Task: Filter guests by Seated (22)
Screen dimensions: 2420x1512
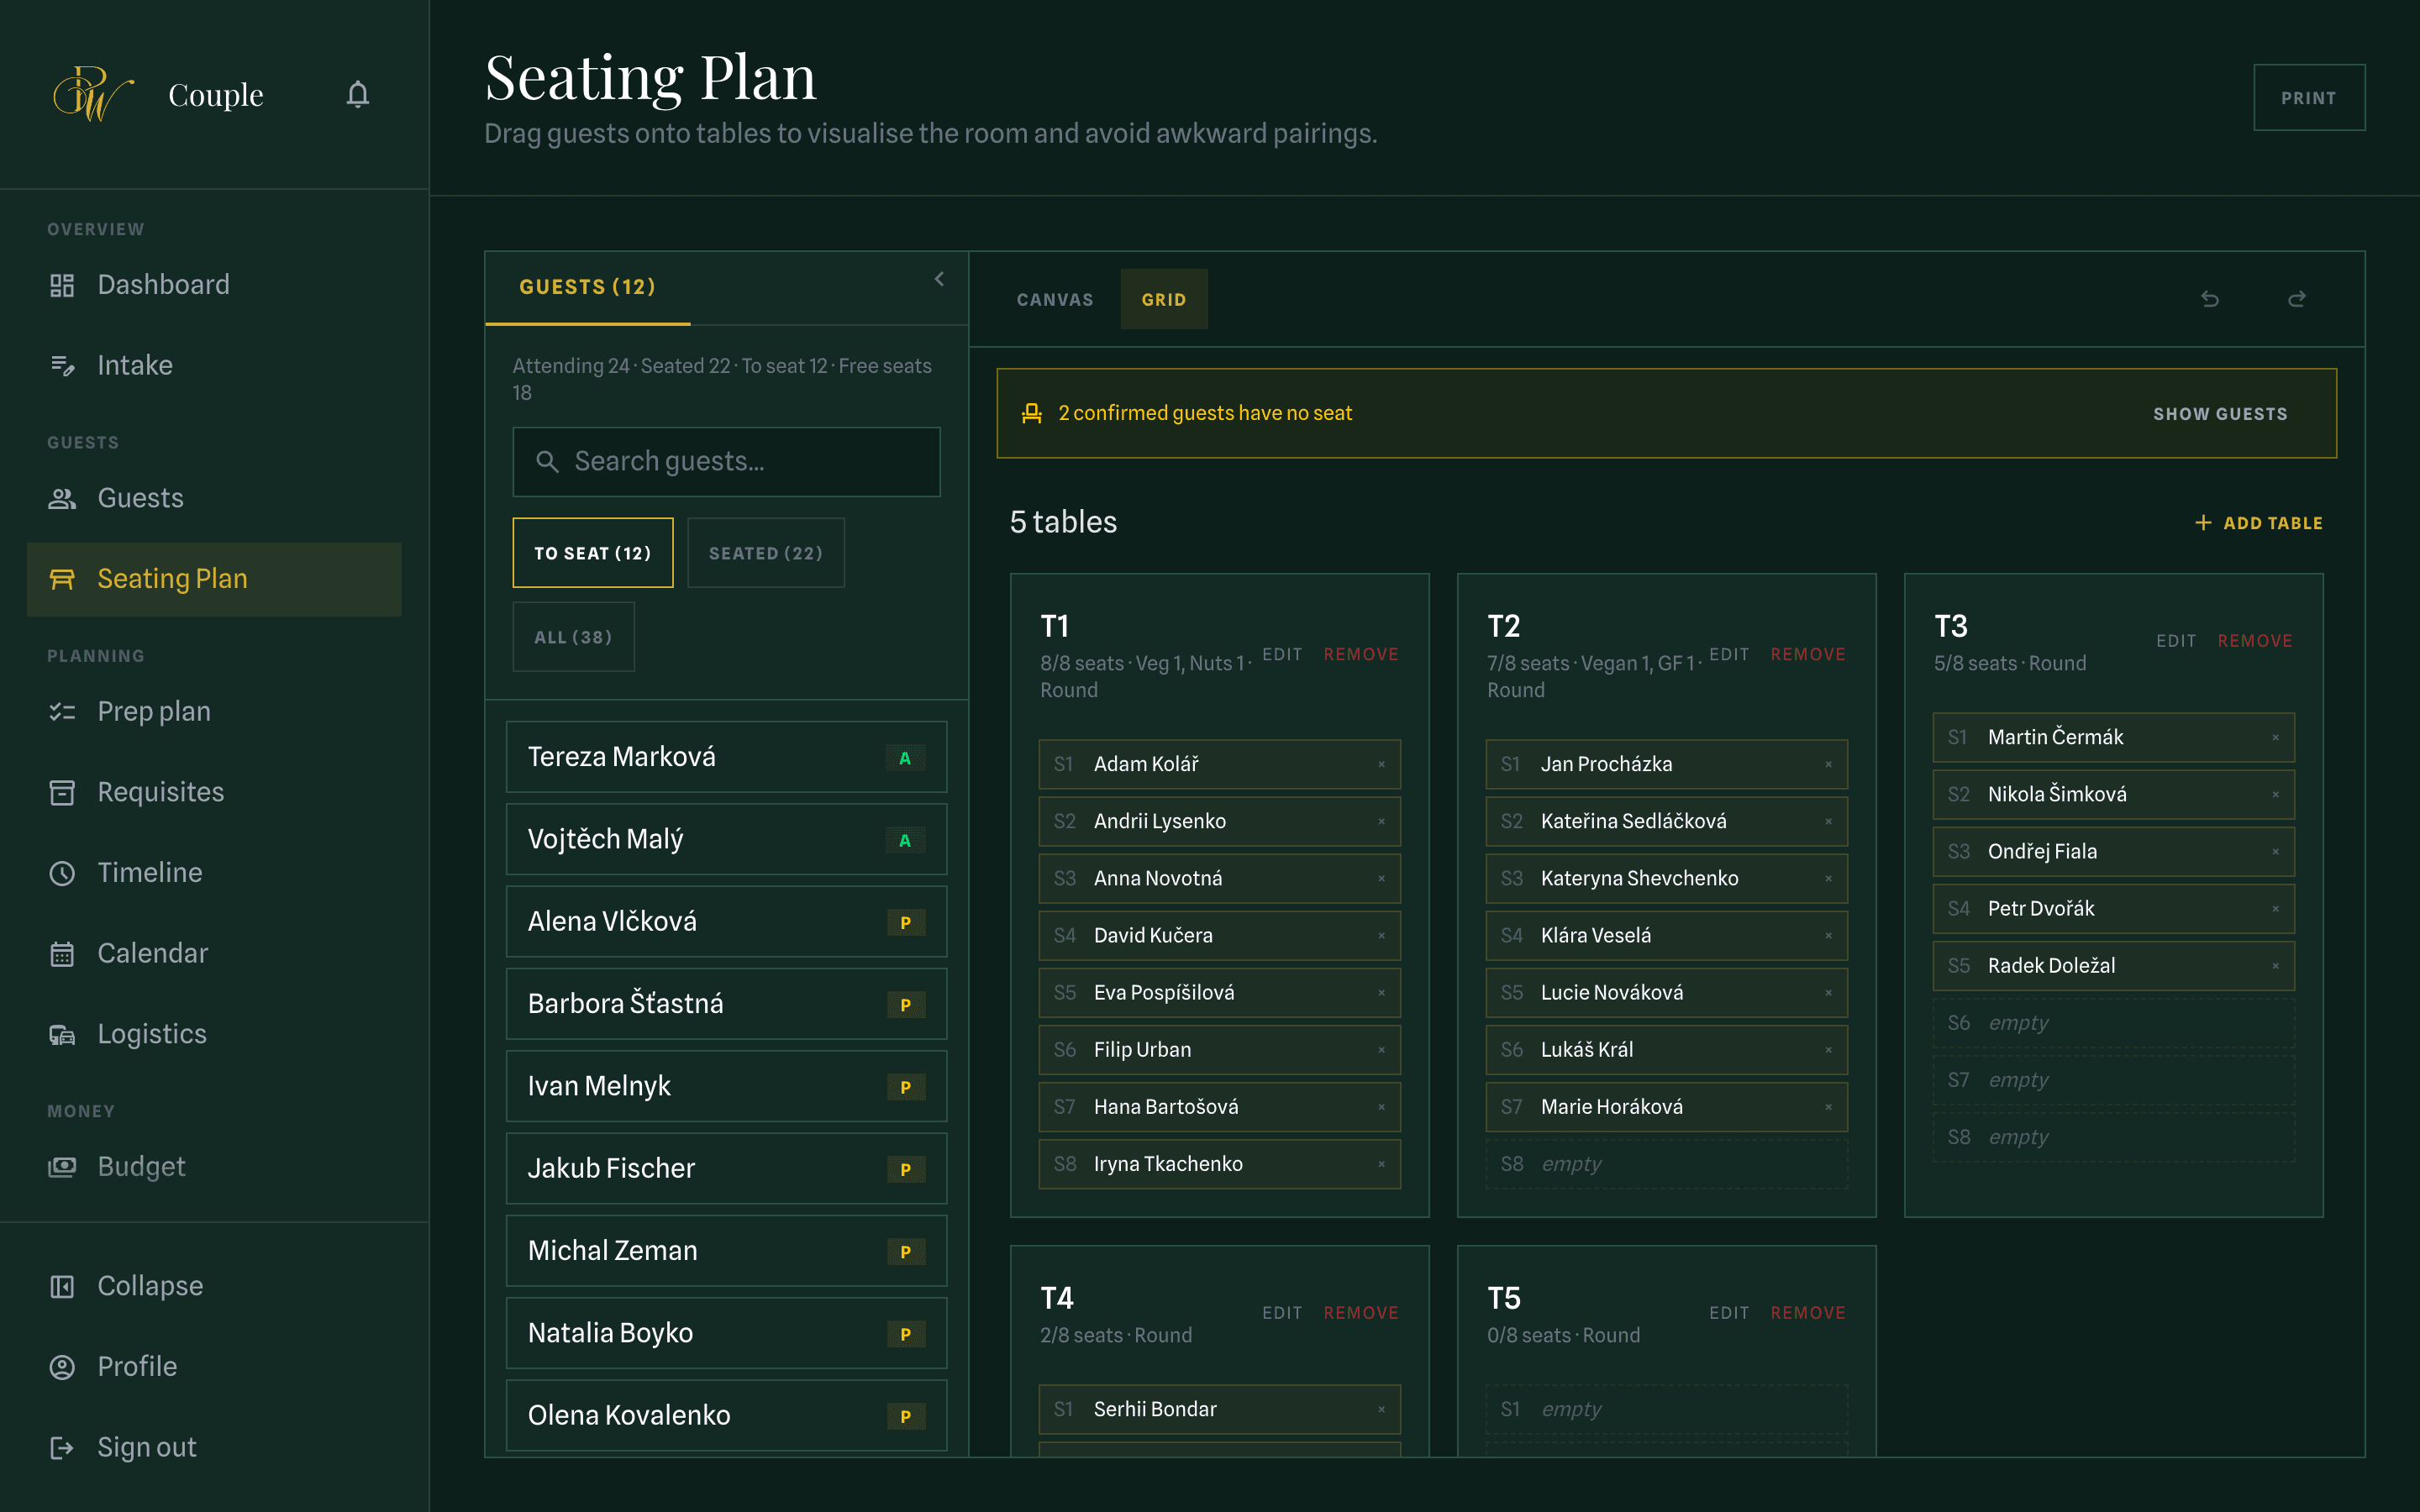Action: point(766,553)
